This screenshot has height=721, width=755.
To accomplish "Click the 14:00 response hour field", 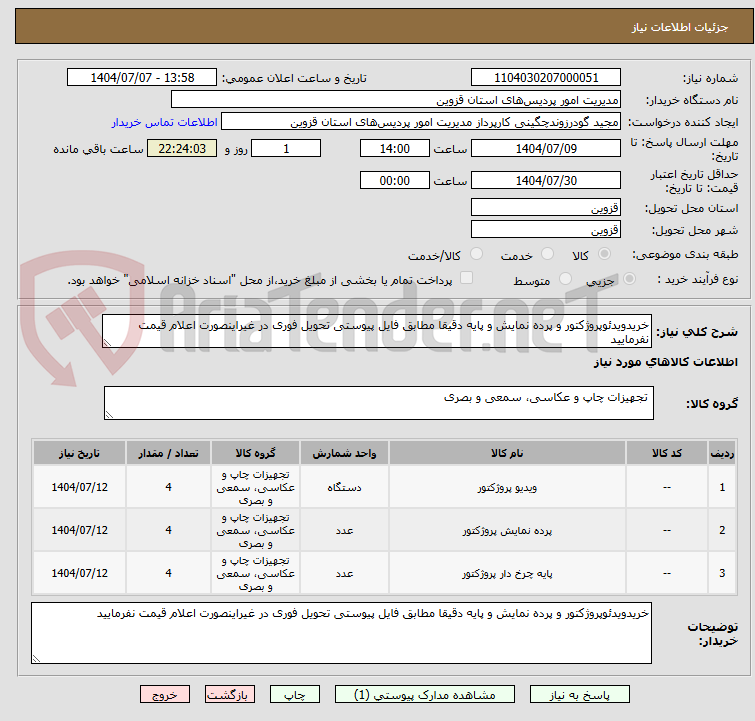I will click(x=395, y=149).
